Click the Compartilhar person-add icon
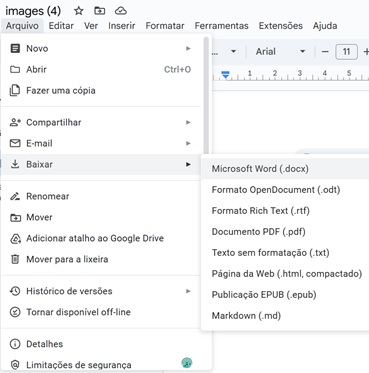The height and width of the screenshot is (373, 369). tap(15, 122)
